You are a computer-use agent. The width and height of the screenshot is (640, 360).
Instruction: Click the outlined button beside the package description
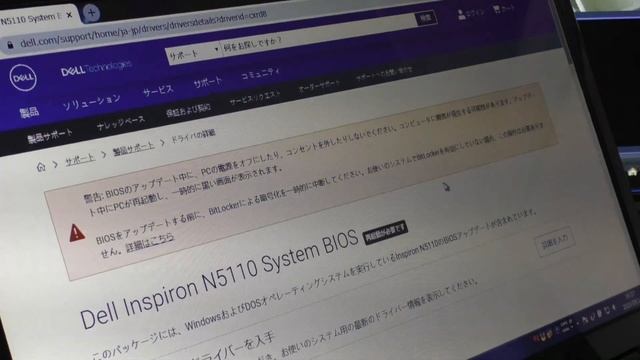pos(556,241)
